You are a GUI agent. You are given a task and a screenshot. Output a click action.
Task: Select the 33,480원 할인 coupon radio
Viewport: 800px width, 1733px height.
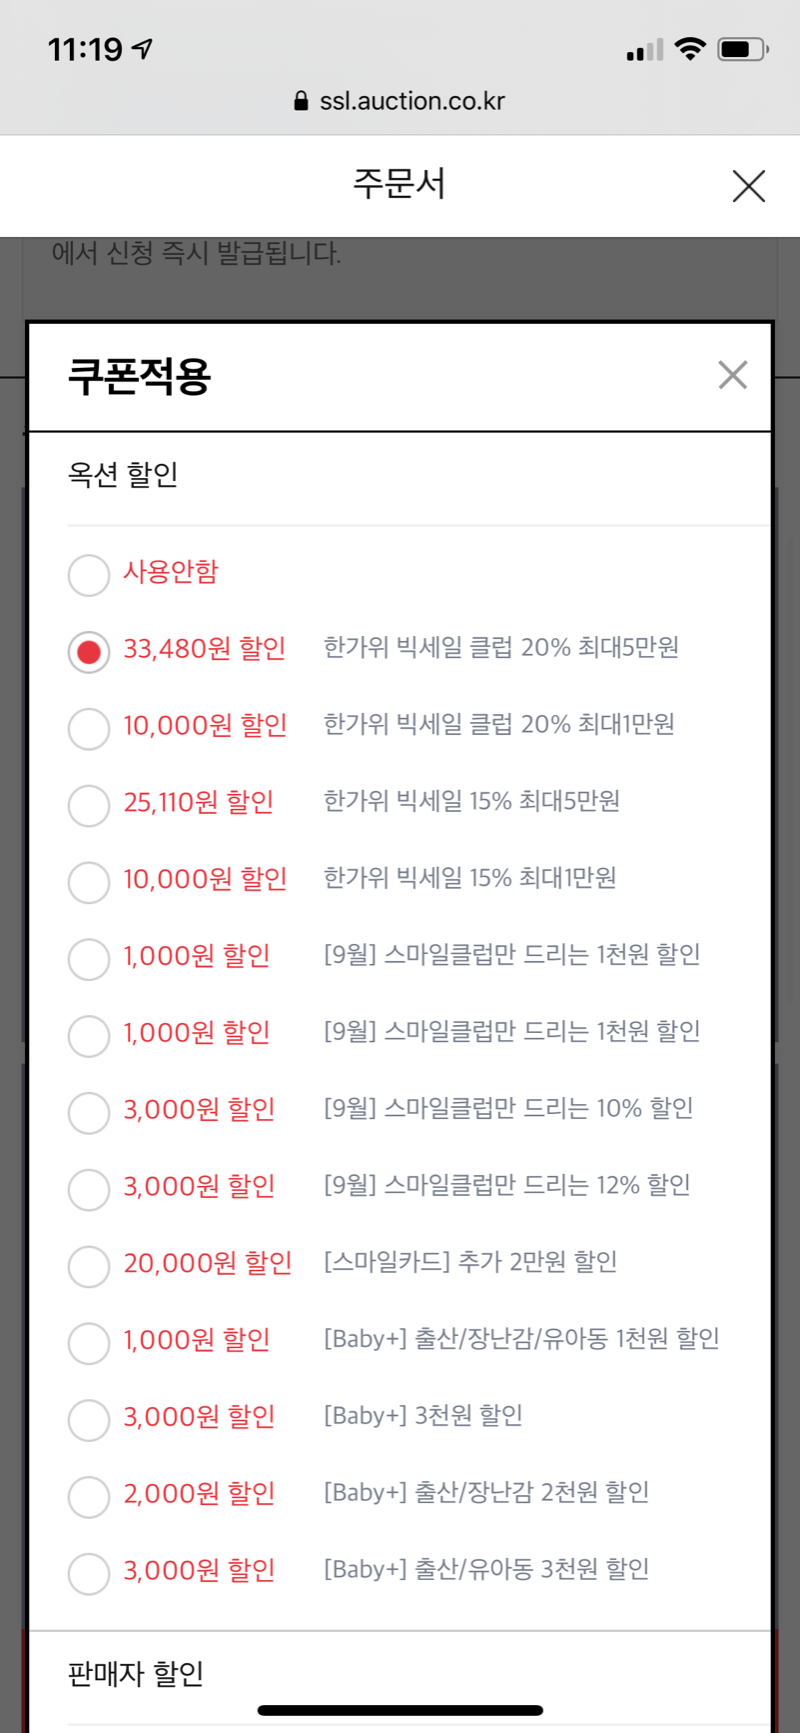(89, 652)
